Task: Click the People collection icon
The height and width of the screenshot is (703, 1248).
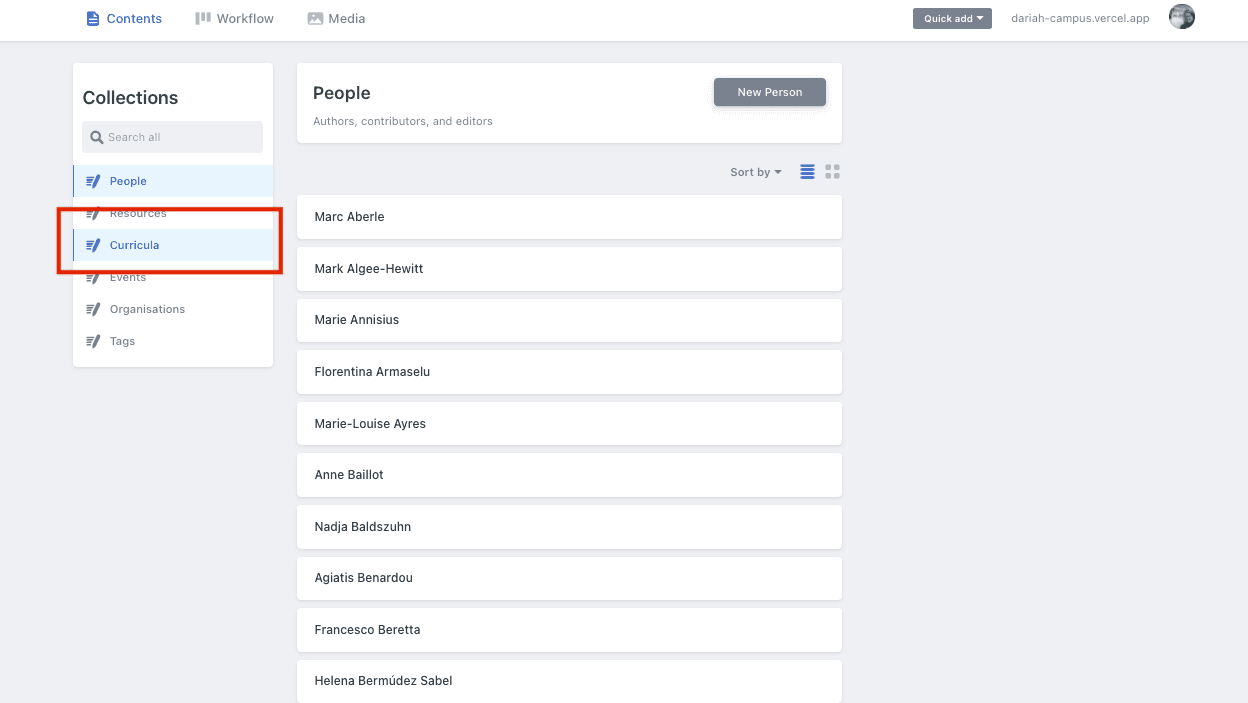Action: click(93, 181)
